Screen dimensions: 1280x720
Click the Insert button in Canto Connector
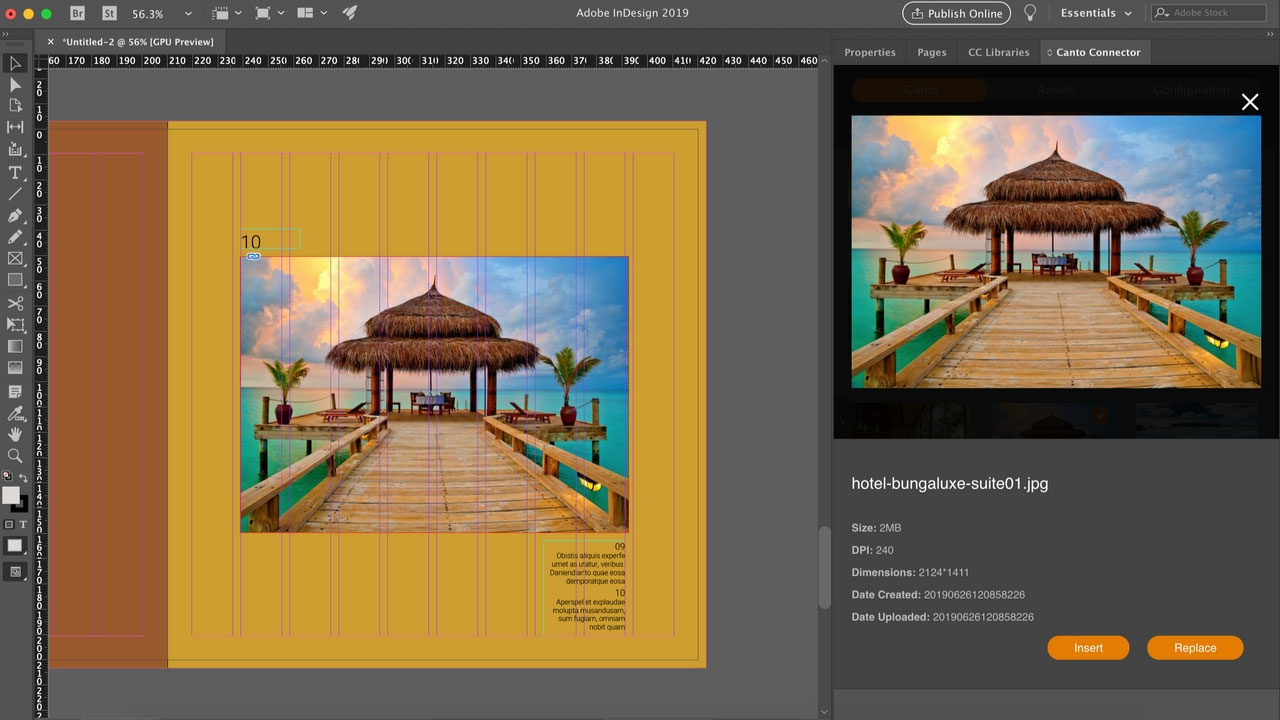click(x=1088, y=647)
